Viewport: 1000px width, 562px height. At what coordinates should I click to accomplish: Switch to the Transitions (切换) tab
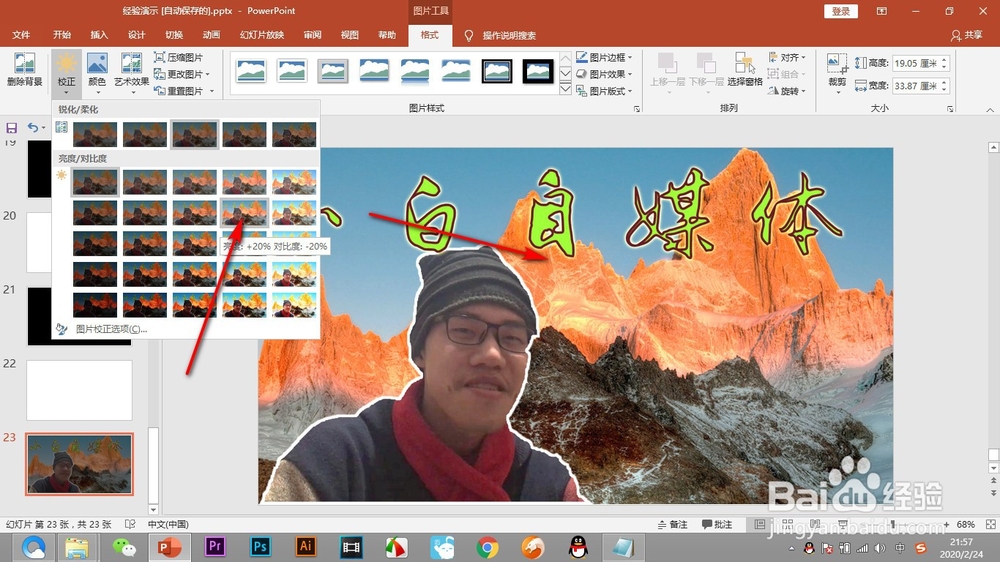(x=173, y=35)
